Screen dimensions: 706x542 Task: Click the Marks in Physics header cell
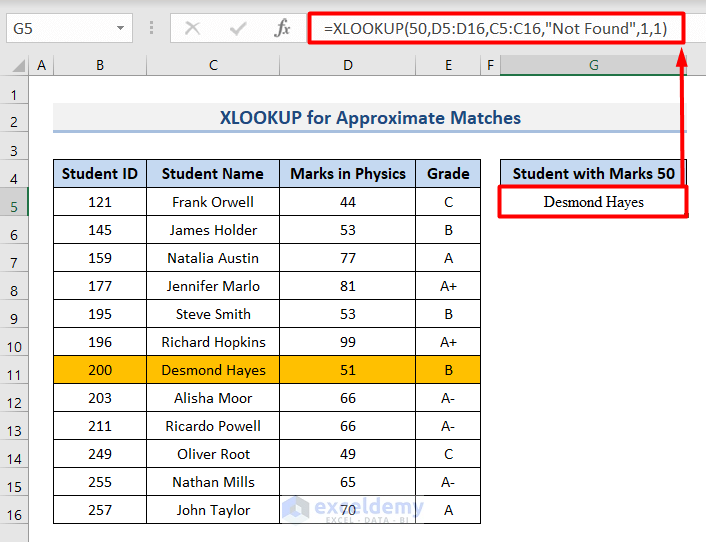(x=347, y=174)
